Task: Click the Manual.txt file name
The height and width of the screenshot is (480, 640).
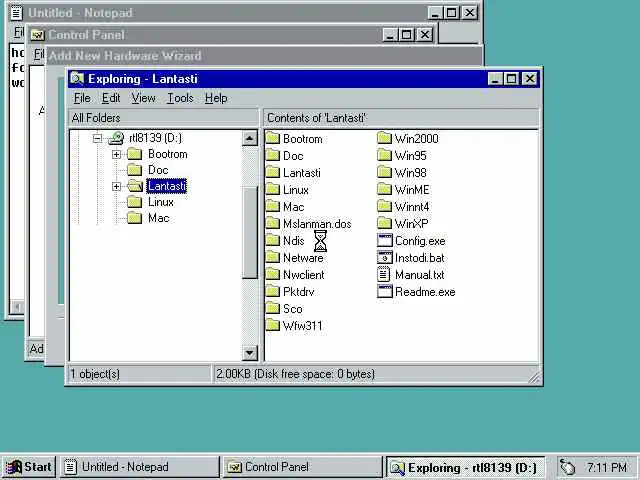Action: tap(419, 275)
